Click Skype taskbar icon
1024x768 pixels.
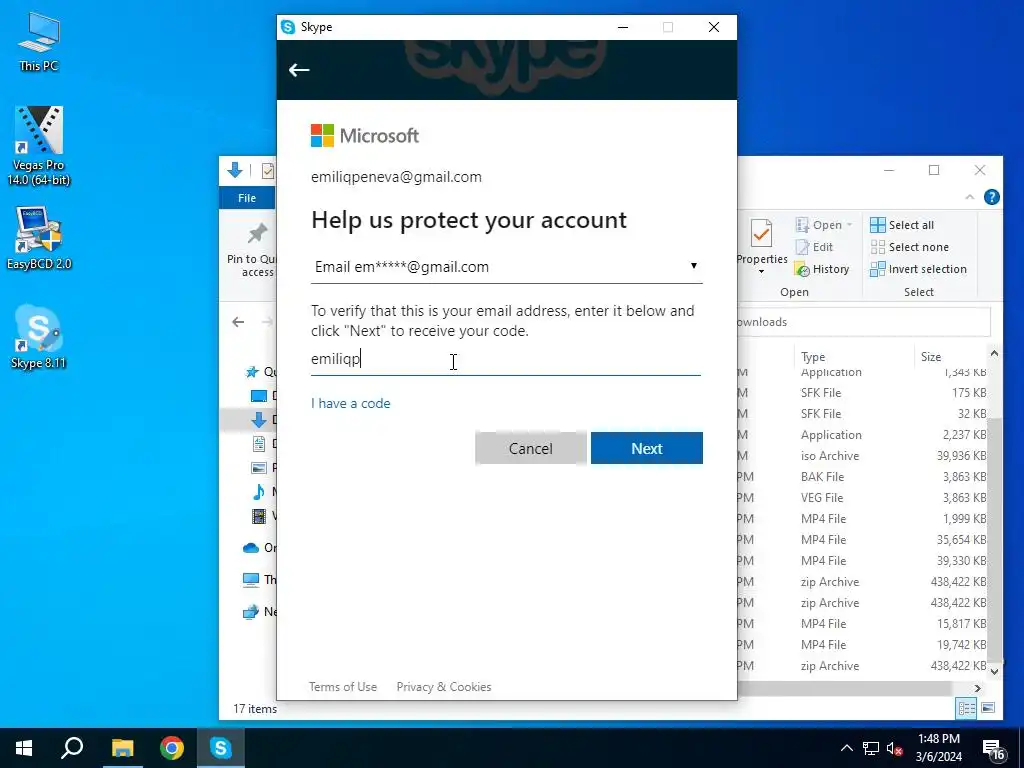click(221, 748)
